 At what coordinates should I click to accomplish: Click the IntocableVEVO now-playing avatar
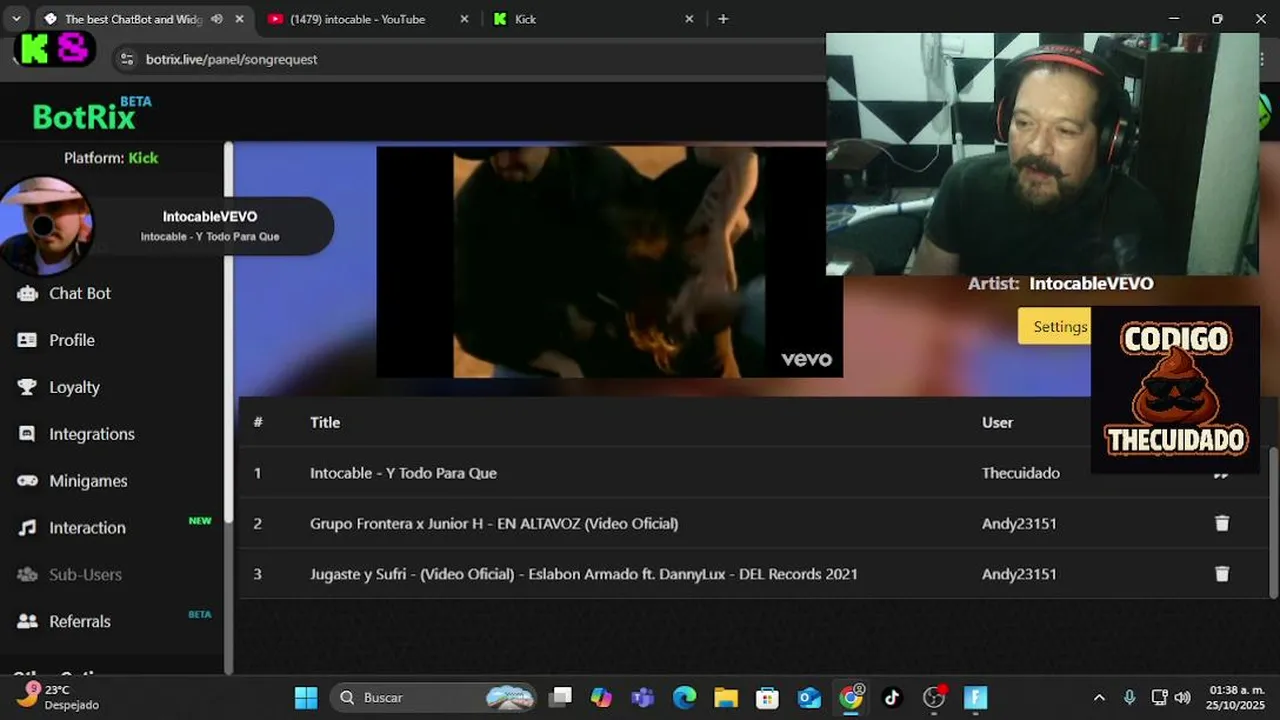click(47, 226)
